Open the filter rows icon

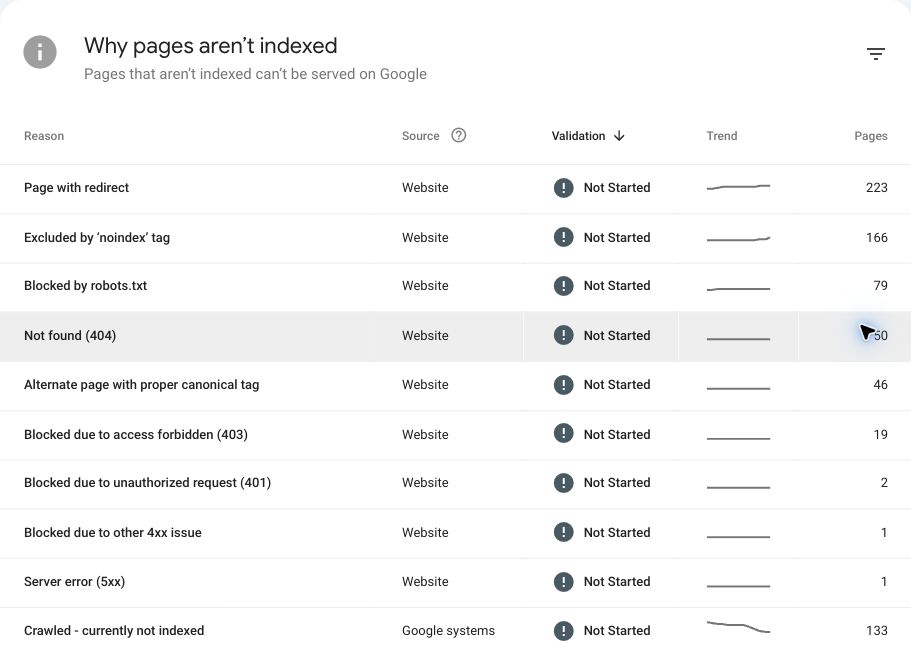(x=876, y=54)
